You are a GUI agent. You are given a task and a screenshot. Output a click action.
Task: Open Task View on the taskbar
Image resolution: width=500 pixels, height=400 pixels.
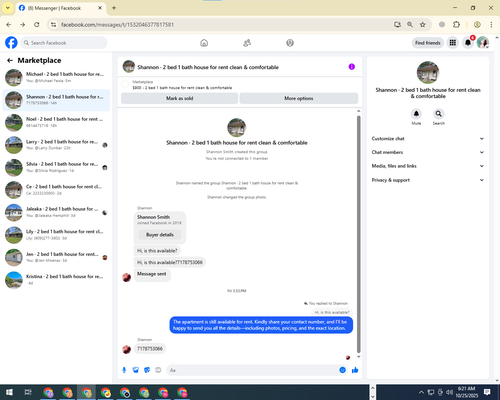(28, 392)
